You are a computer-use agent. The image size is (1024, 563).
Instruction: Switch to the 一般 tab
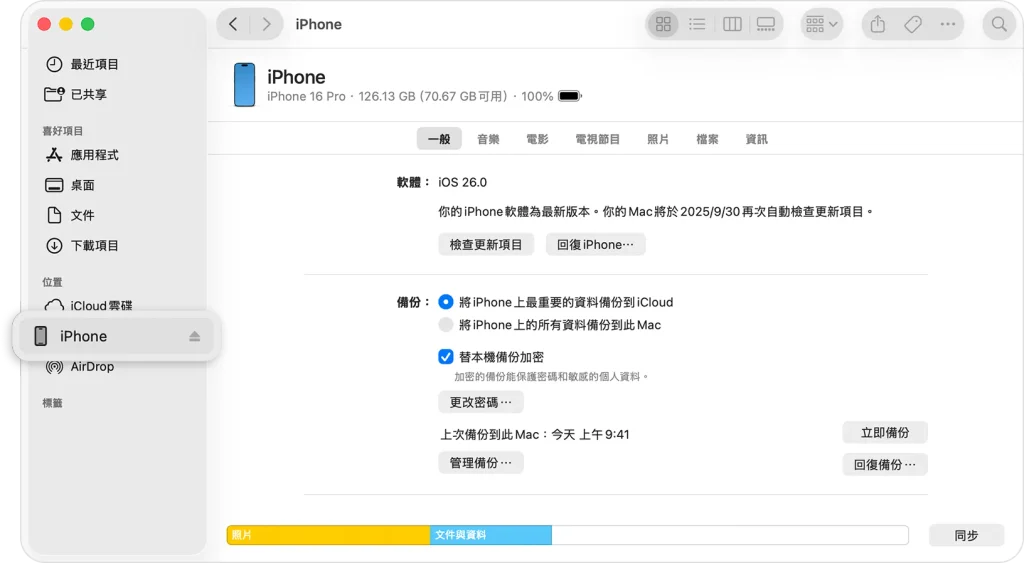439,139
